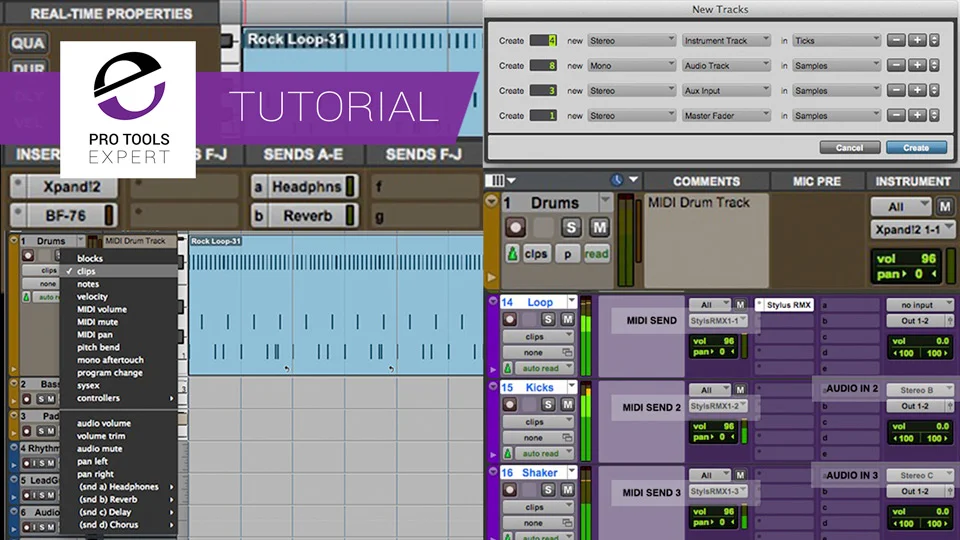Image resolution: width=960 pixels, height=540 pixels.
Task: Click the blue clock icon in mix header
Action: pos(617,180)
